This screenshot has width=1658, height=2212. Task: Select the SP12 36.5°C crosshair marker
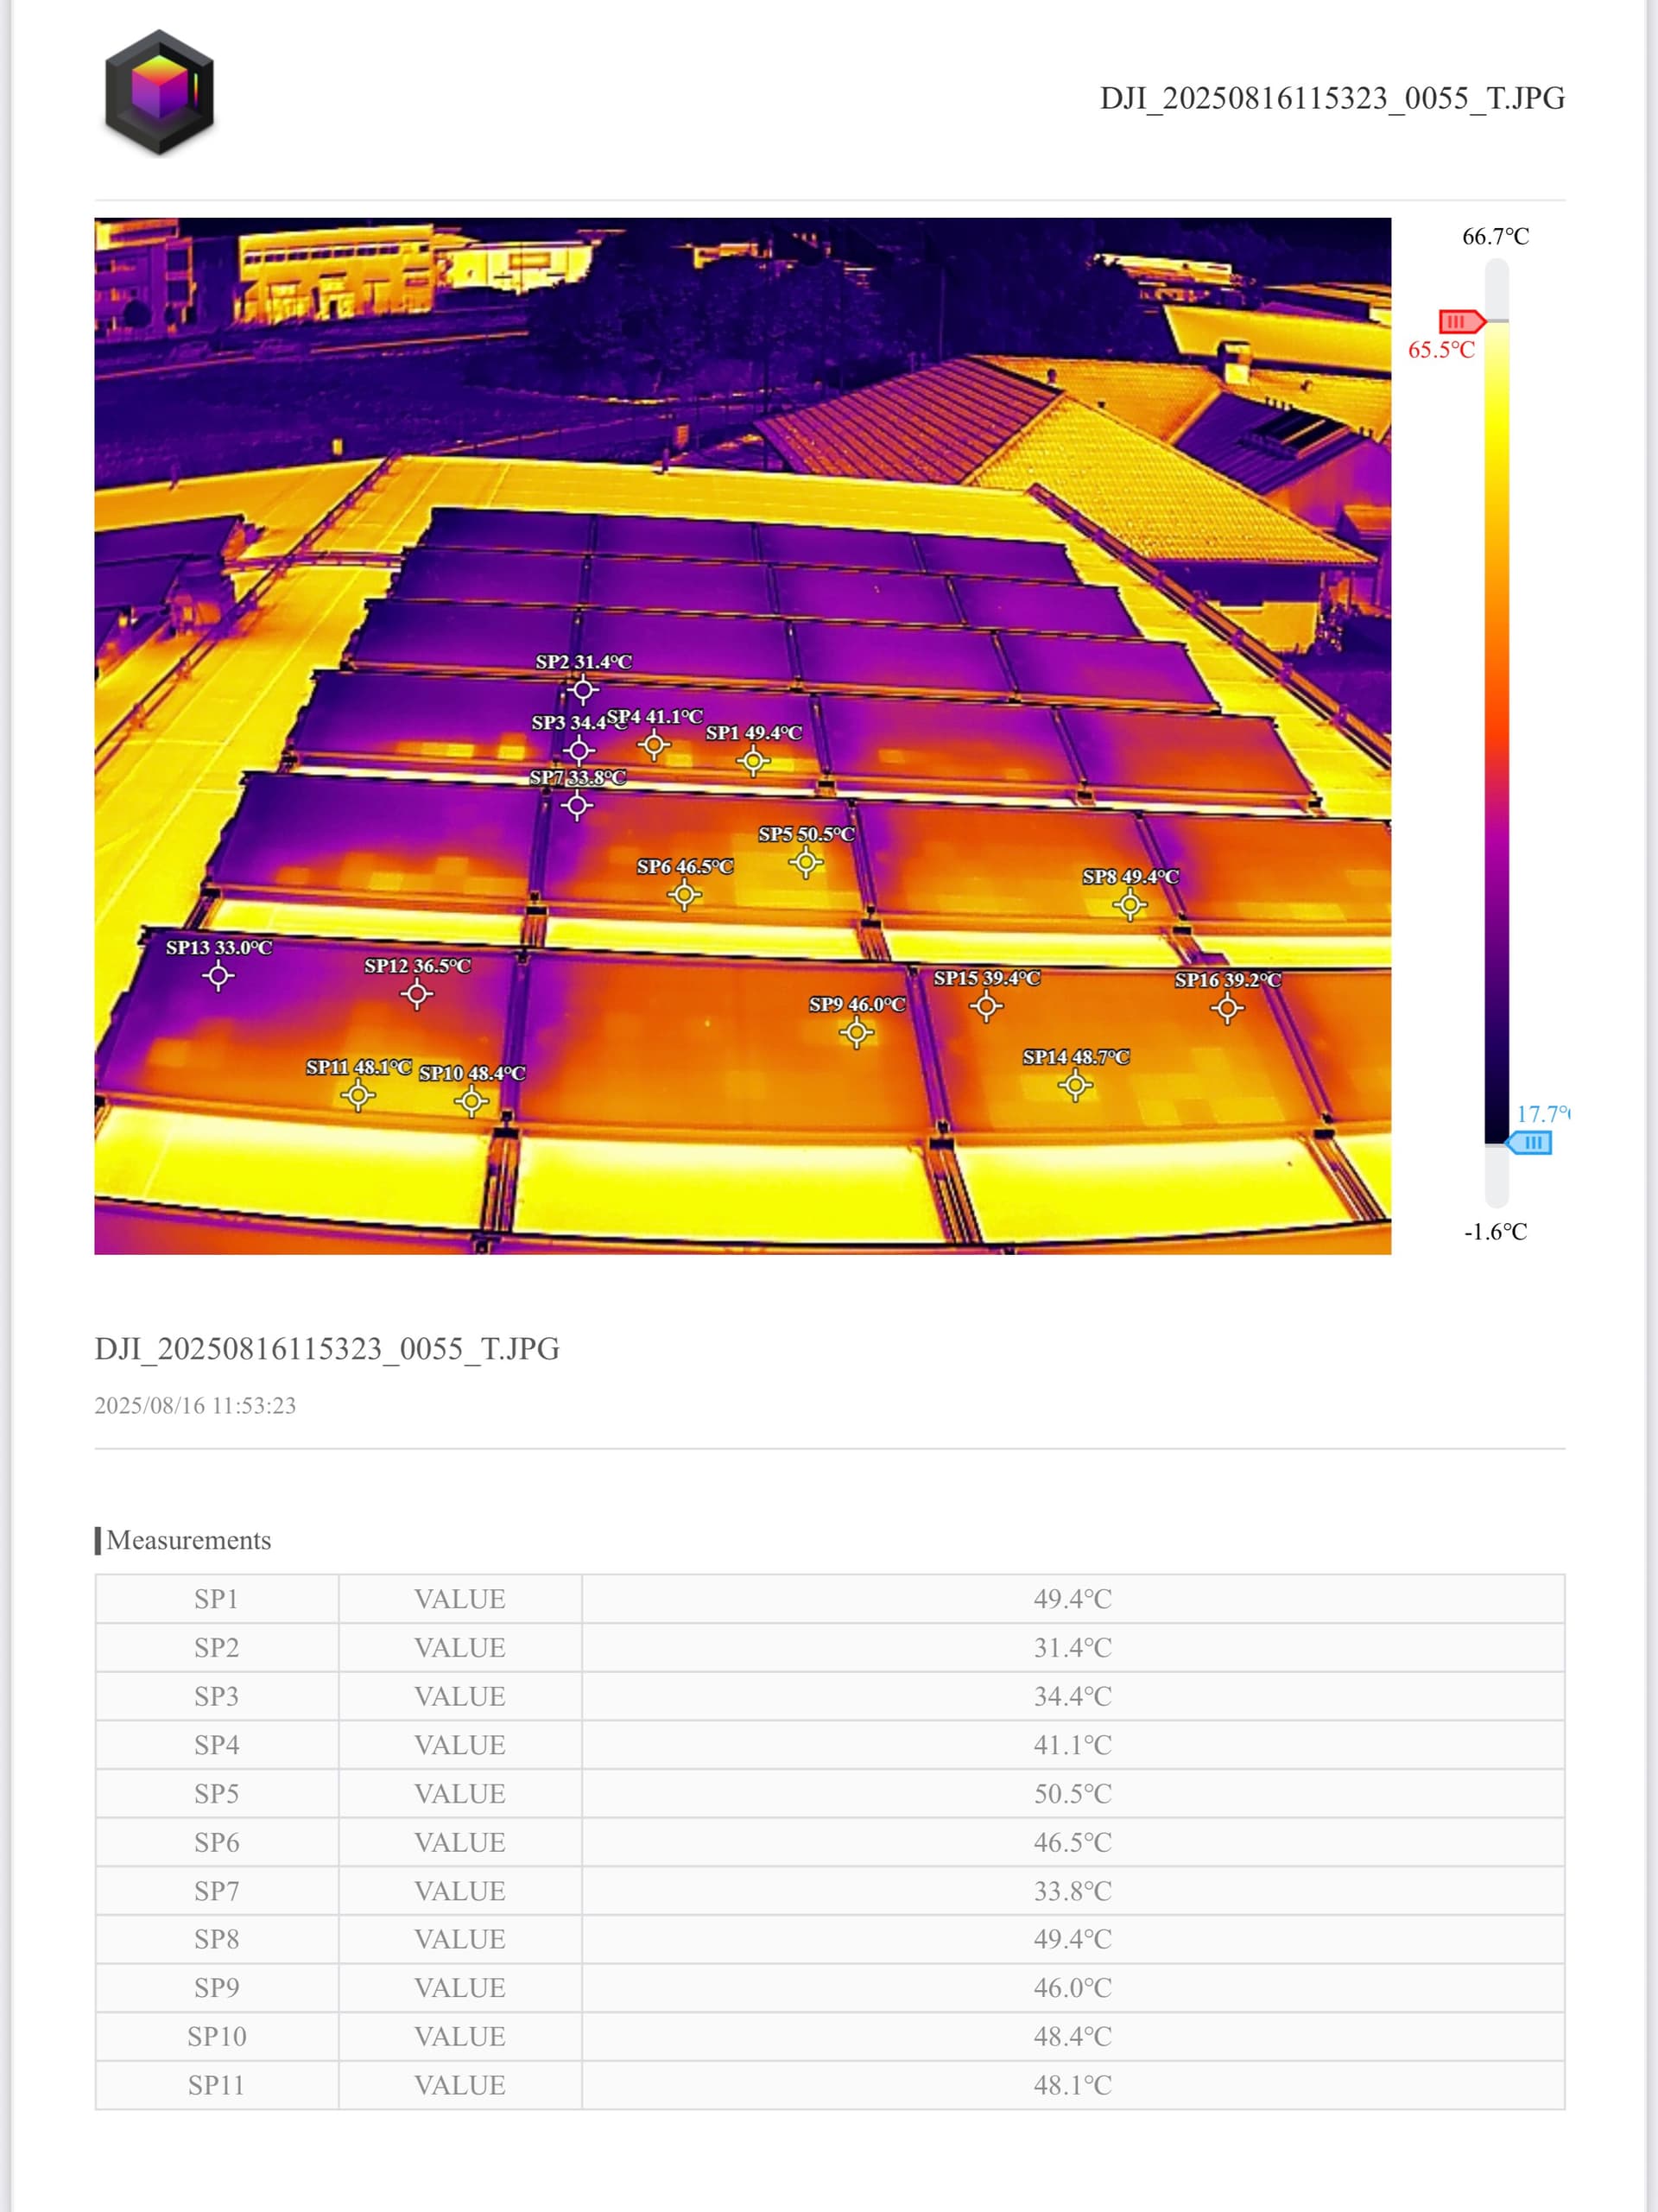tap(417, 994)
